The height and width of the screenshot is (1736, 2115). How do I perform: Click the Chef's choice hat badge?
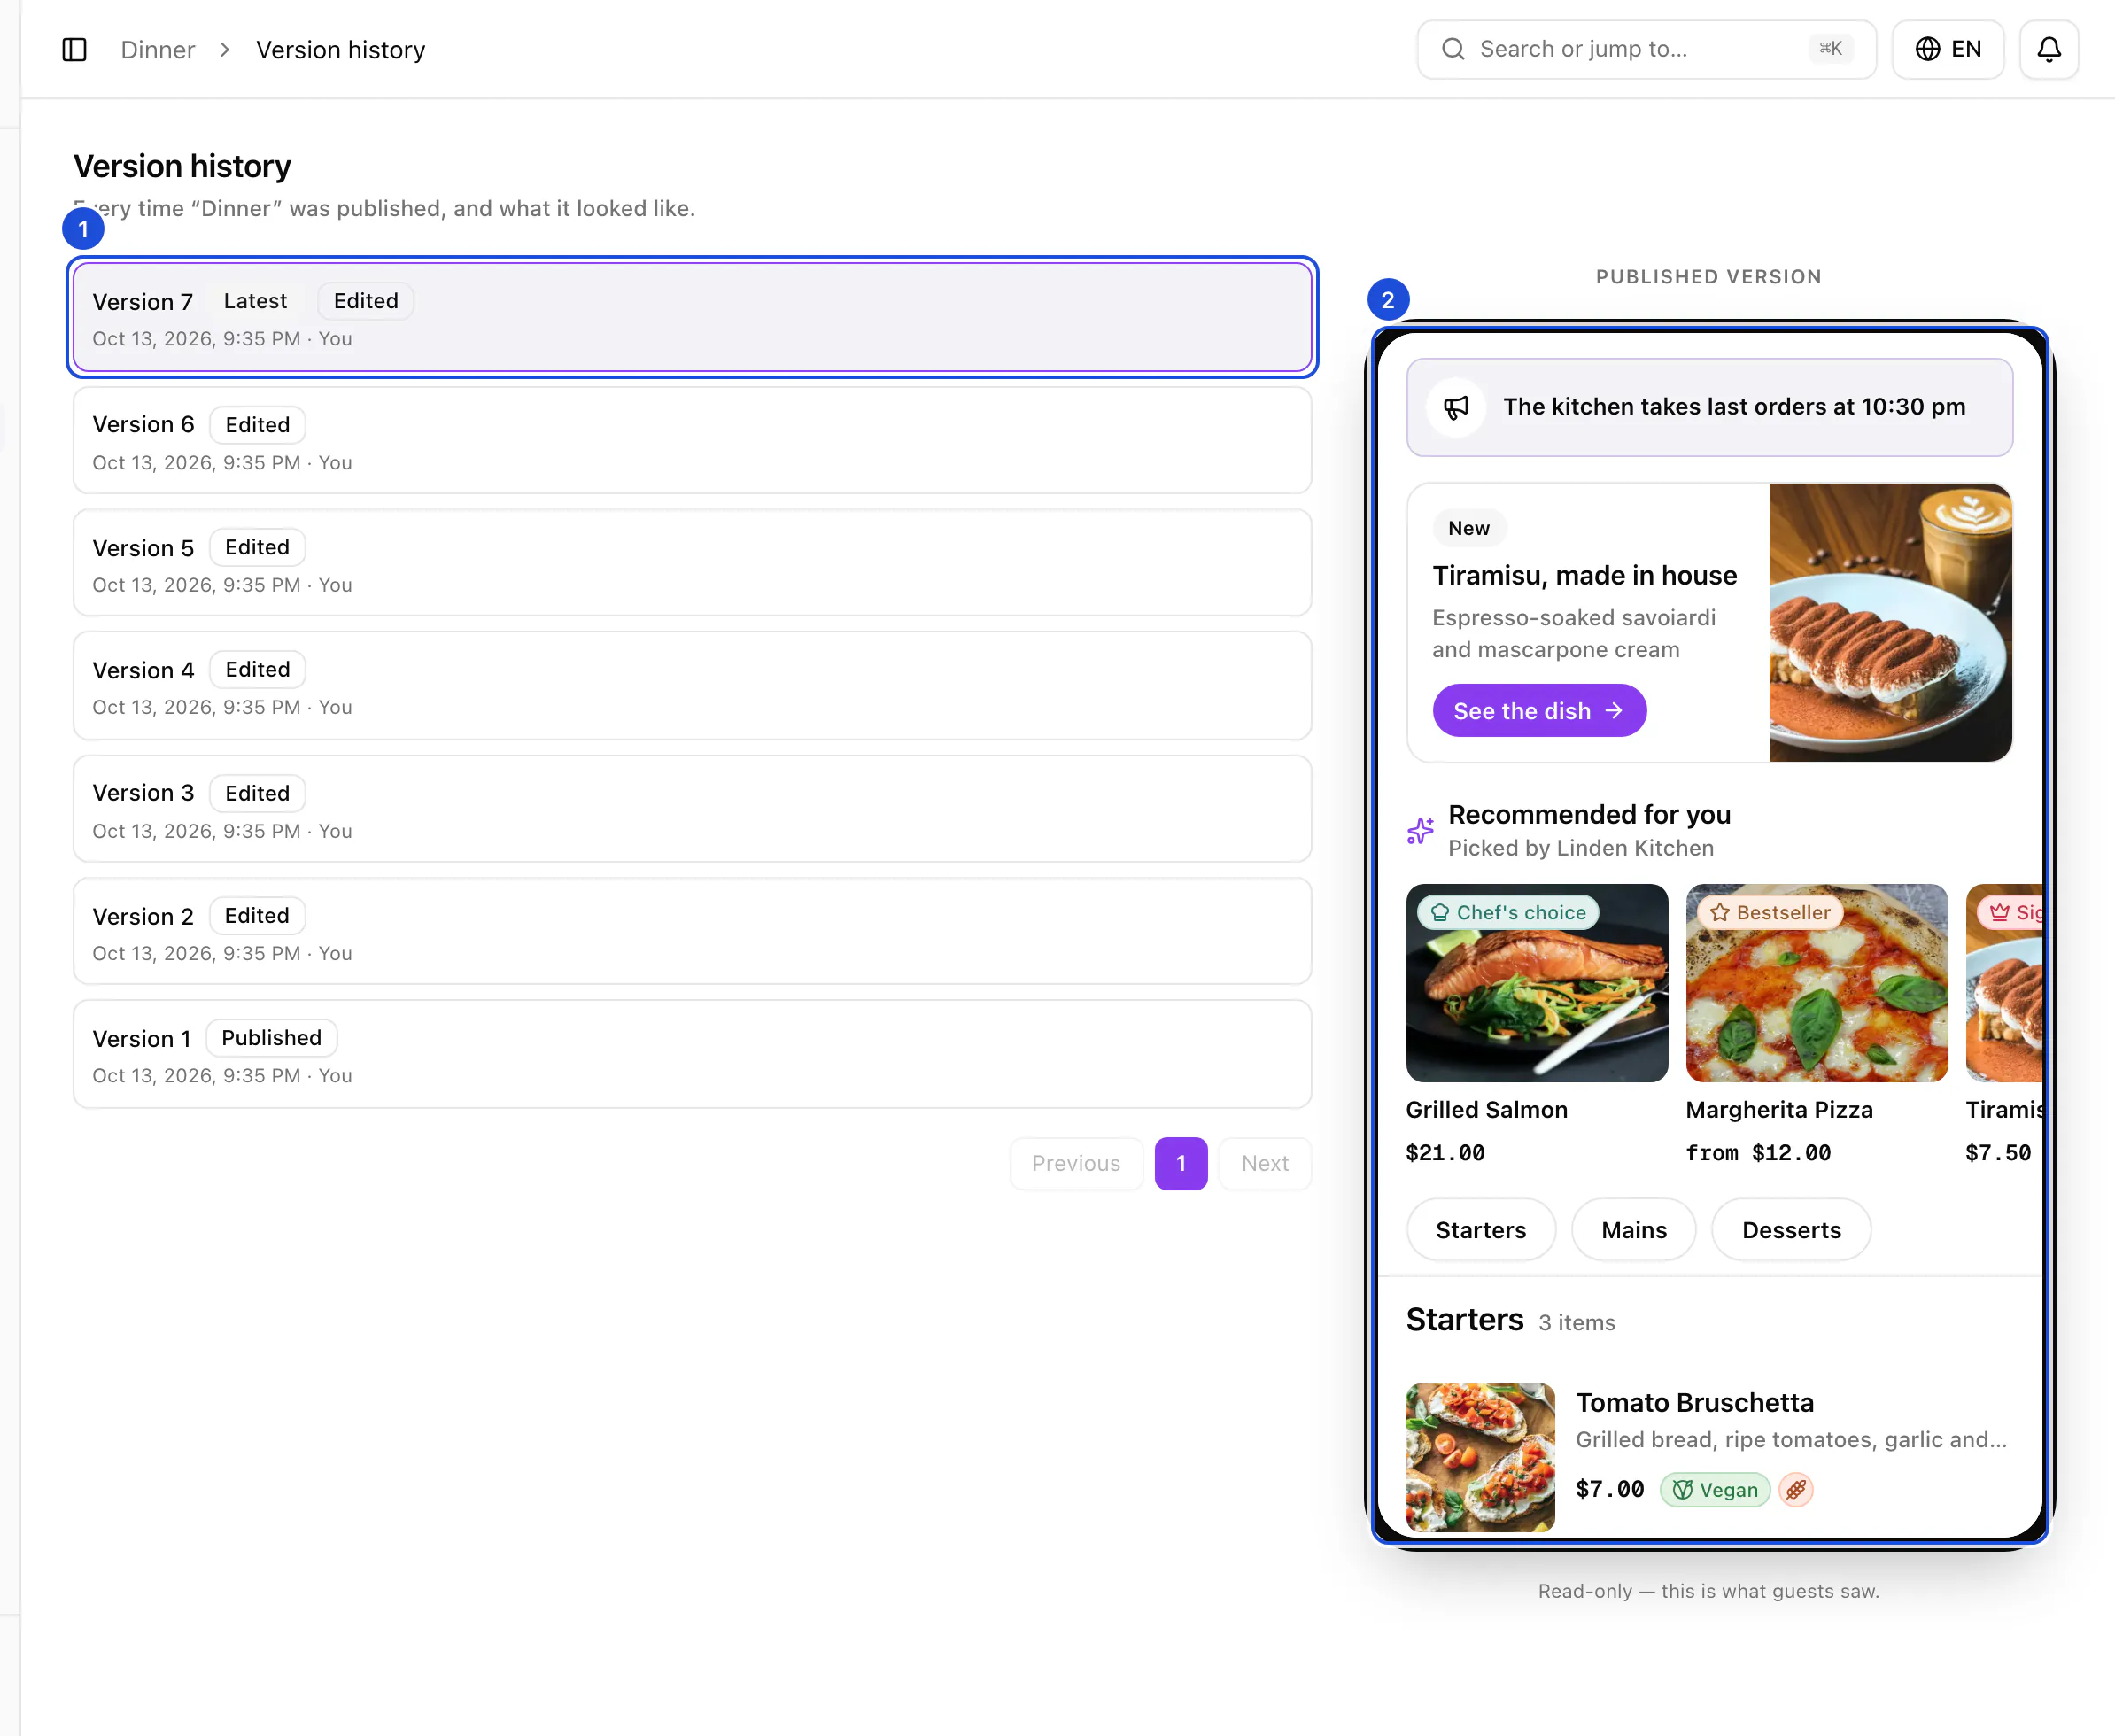1508,912
